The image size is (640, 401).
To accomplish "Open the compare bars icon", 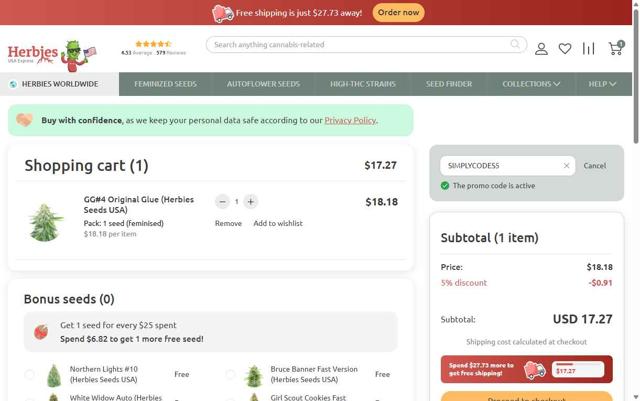I will pyautogui.click(x=588, y=49).
